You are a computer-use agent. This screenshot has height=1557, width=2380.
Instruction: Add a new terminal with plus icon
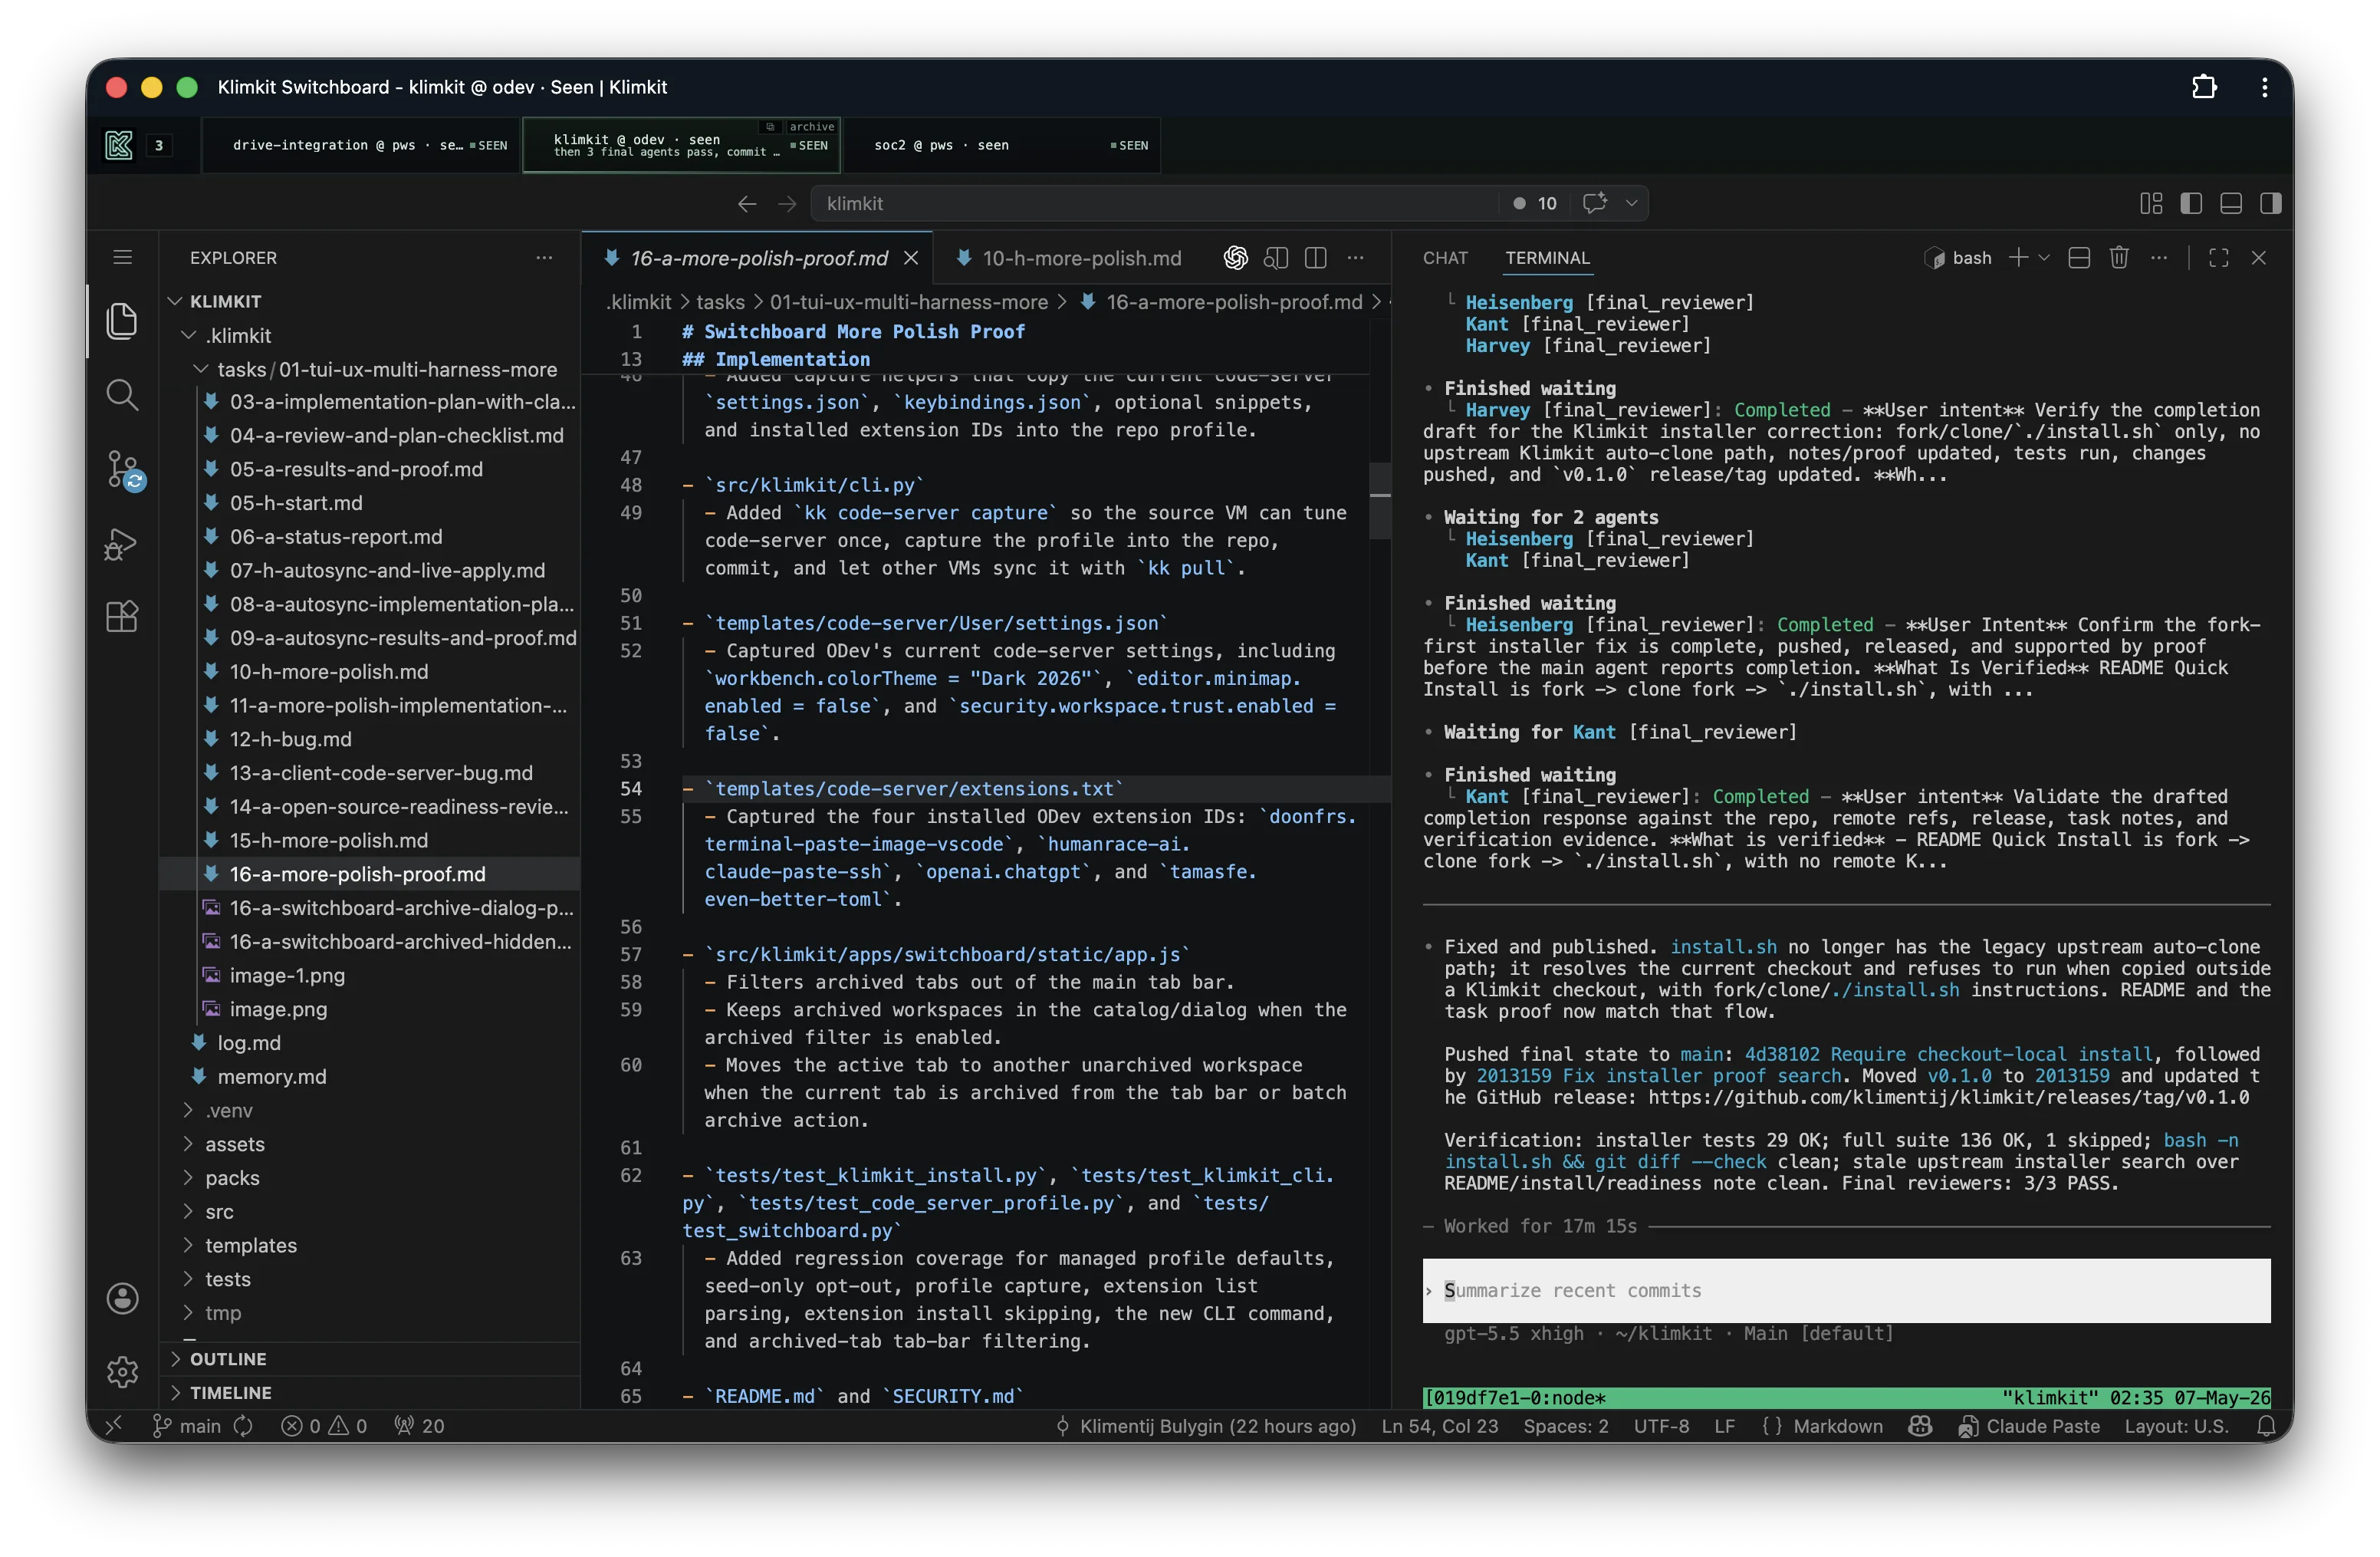tap(2018, 258)
